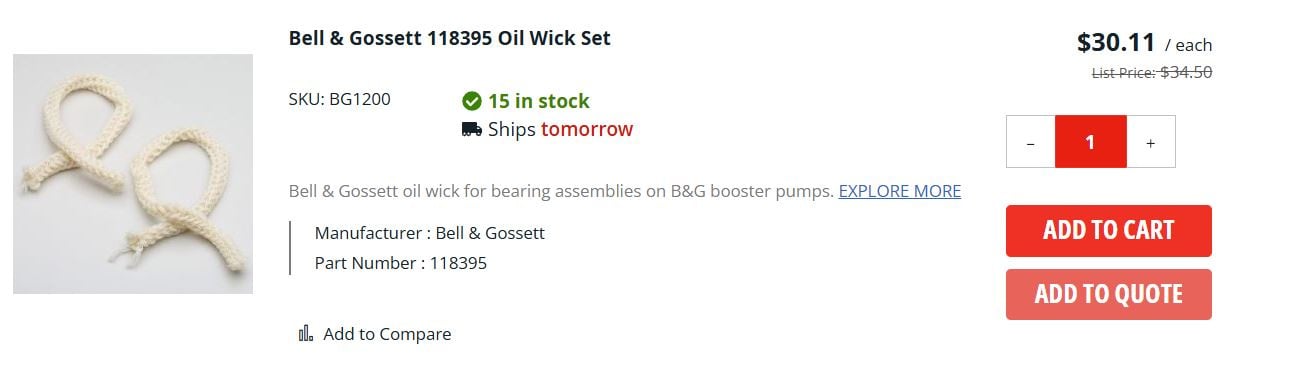Click the quantity field showing 1
Viewport: 1312px width, 367px height.
pyautogui.click(x=1091, y=142)
